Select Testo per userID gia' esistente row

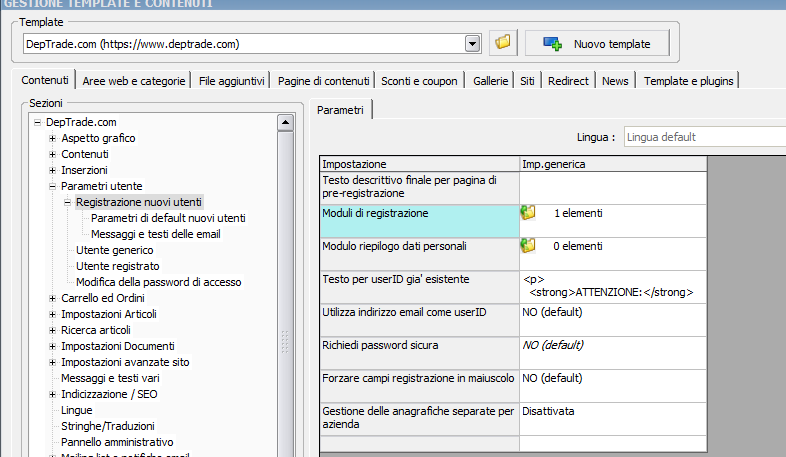click(x=420, y=287)
